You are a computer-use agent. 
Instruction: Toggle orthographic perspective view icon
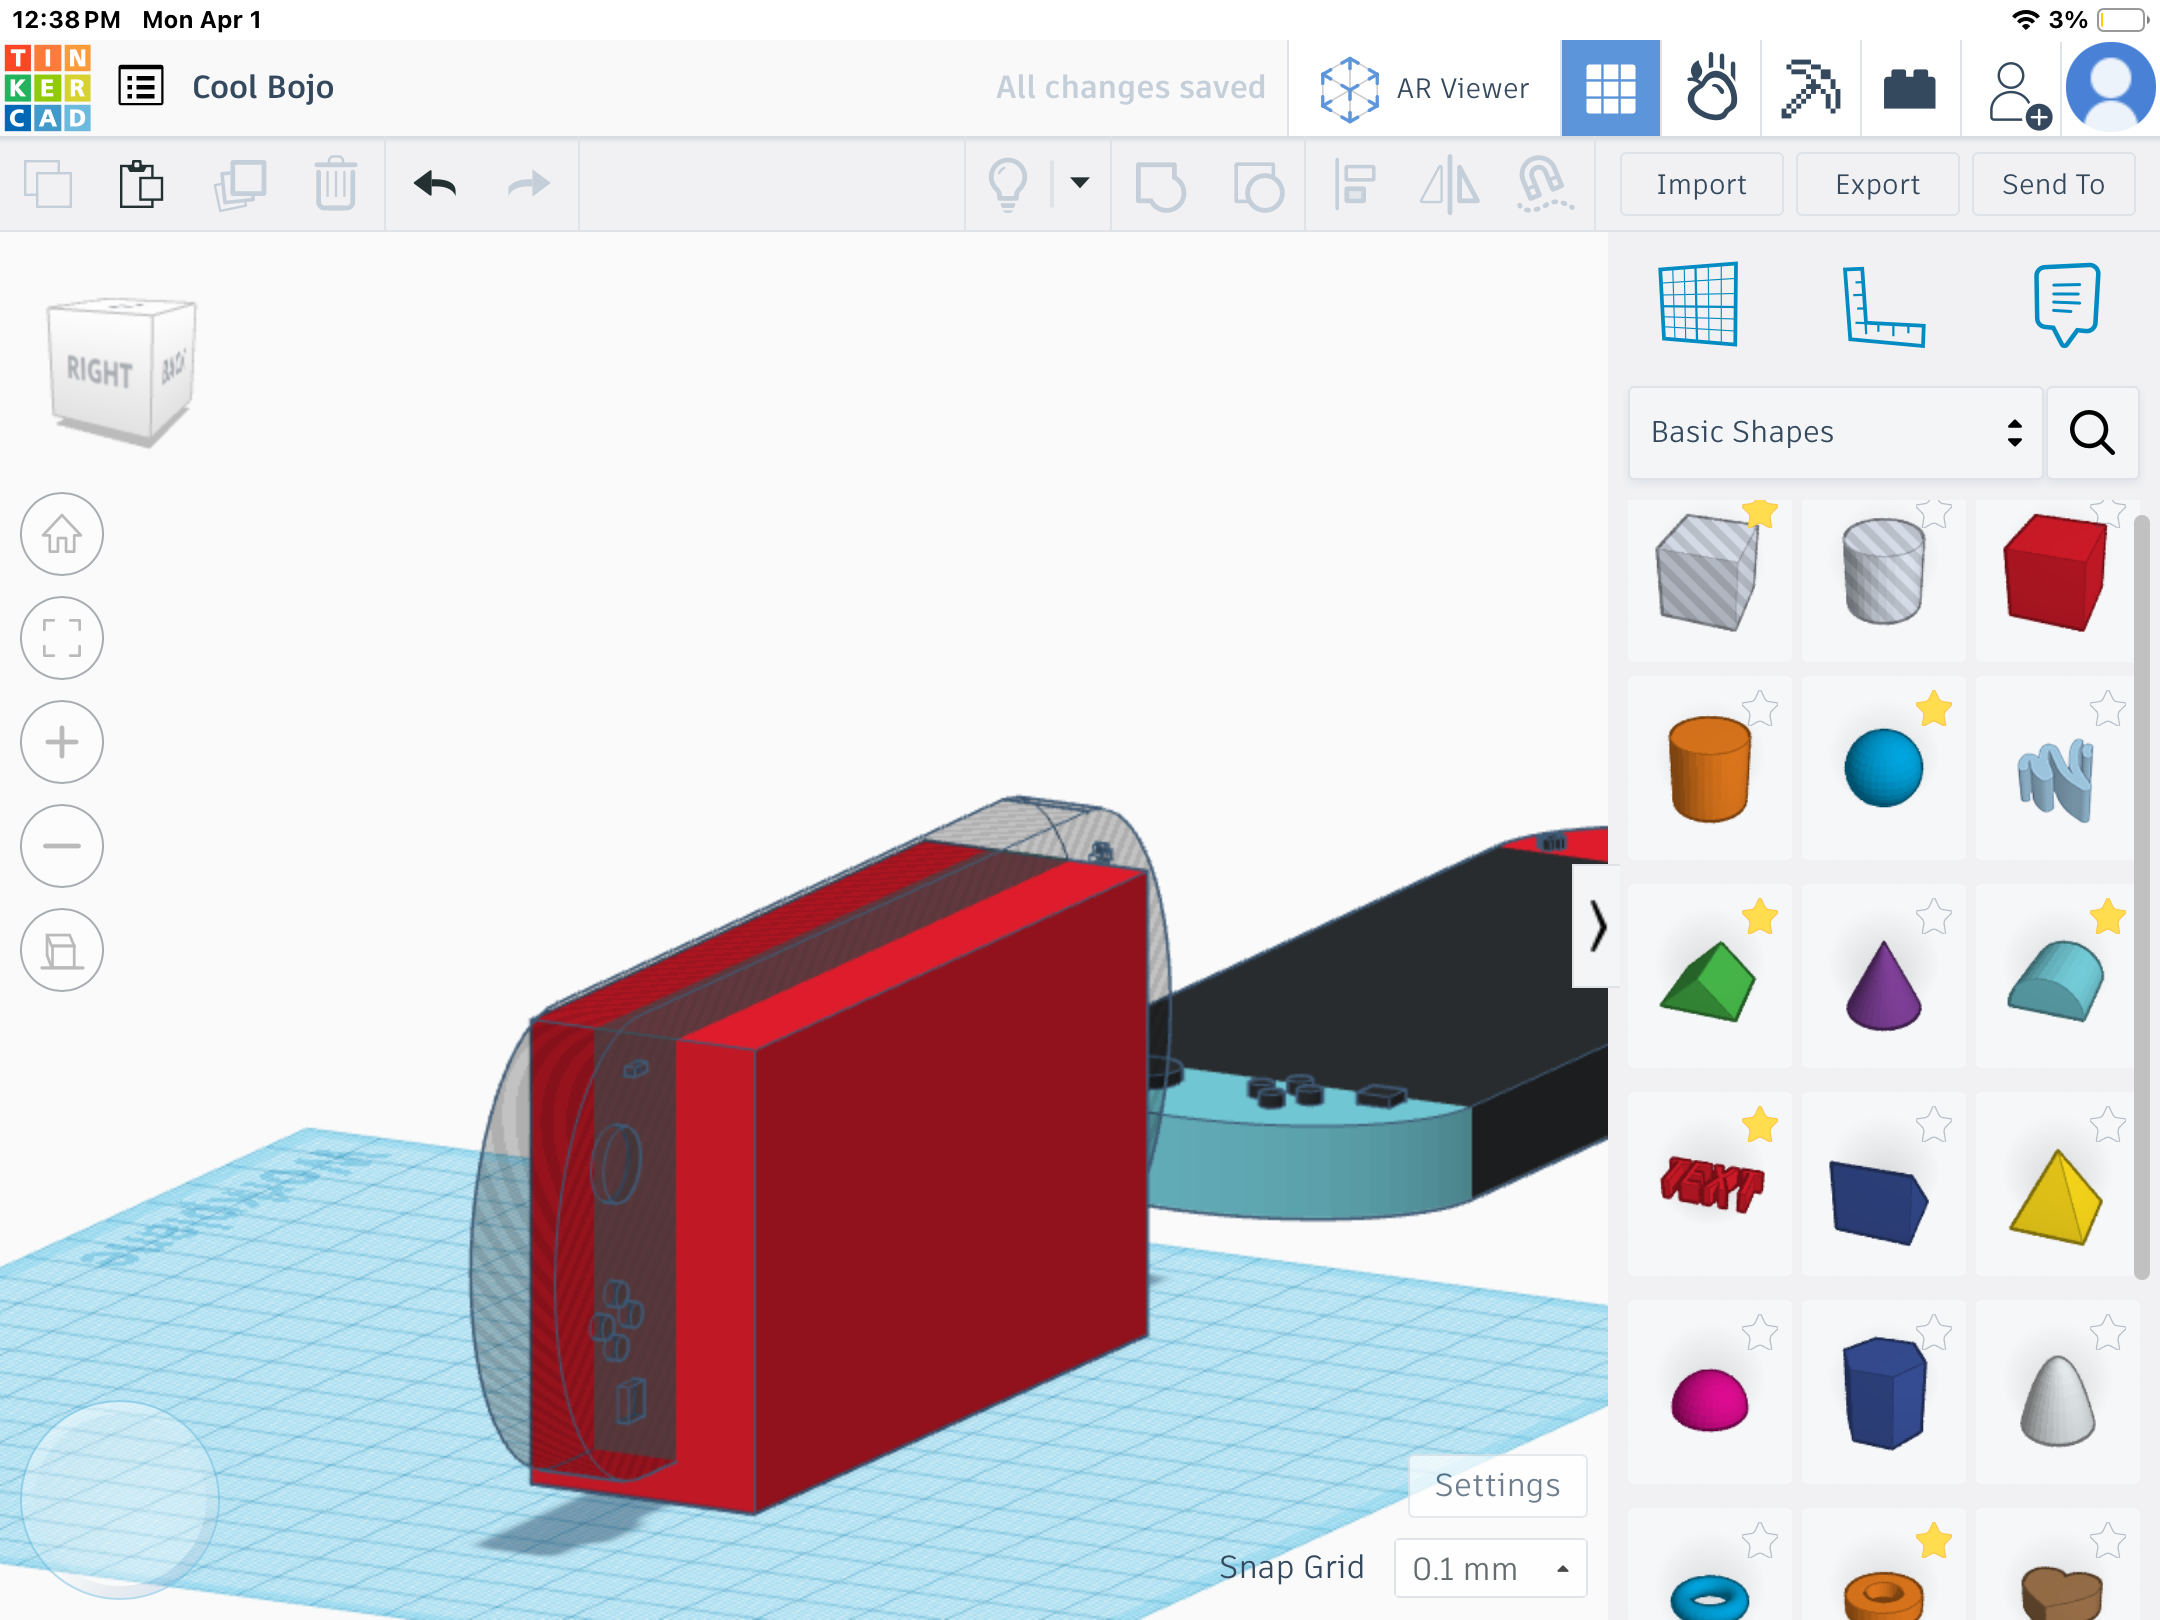pyautogui.click(x=62, y=950)
